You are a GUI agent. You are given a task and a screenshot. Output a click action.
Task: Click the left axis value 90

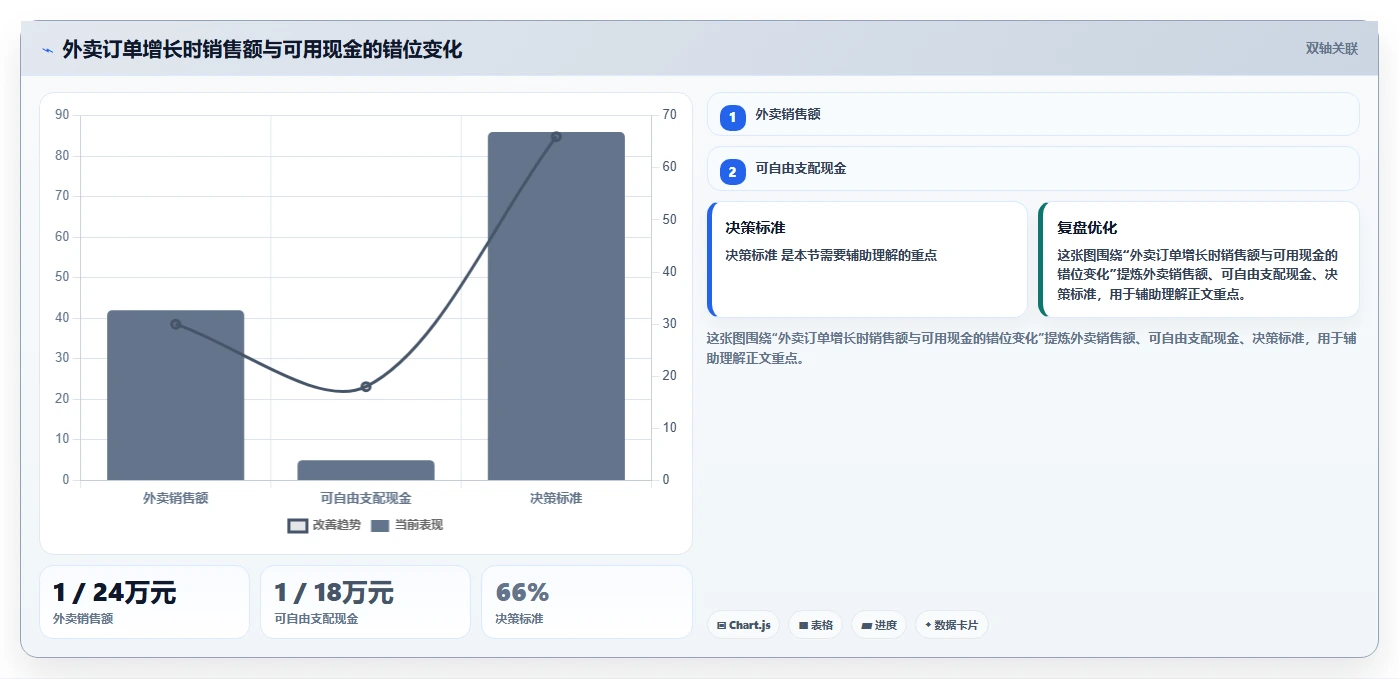(x=62, y=115)
